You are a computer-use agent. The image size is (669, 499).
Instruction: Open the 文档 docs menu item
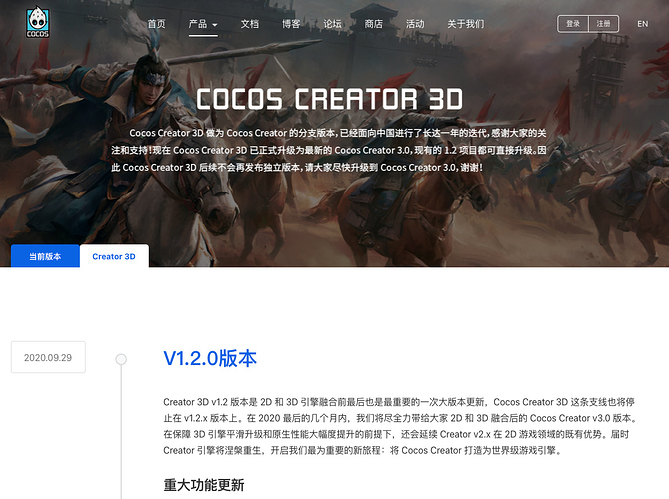pyautogui.click(x=250, y=24)
